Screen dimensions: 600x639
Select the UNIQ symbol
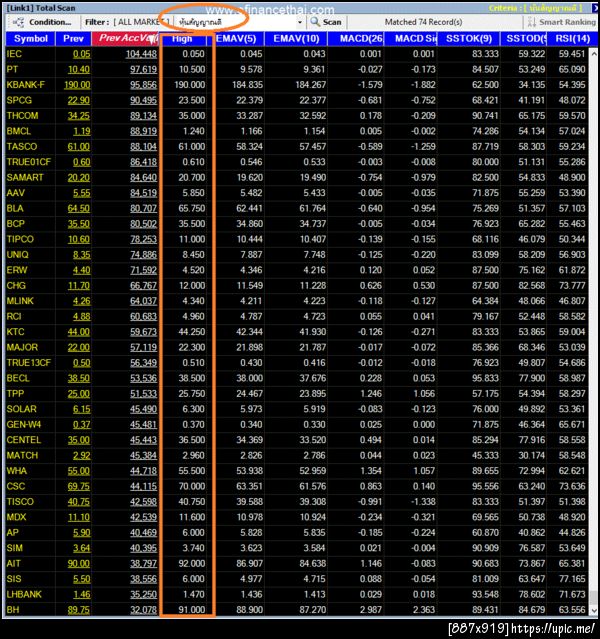[18, 255]
